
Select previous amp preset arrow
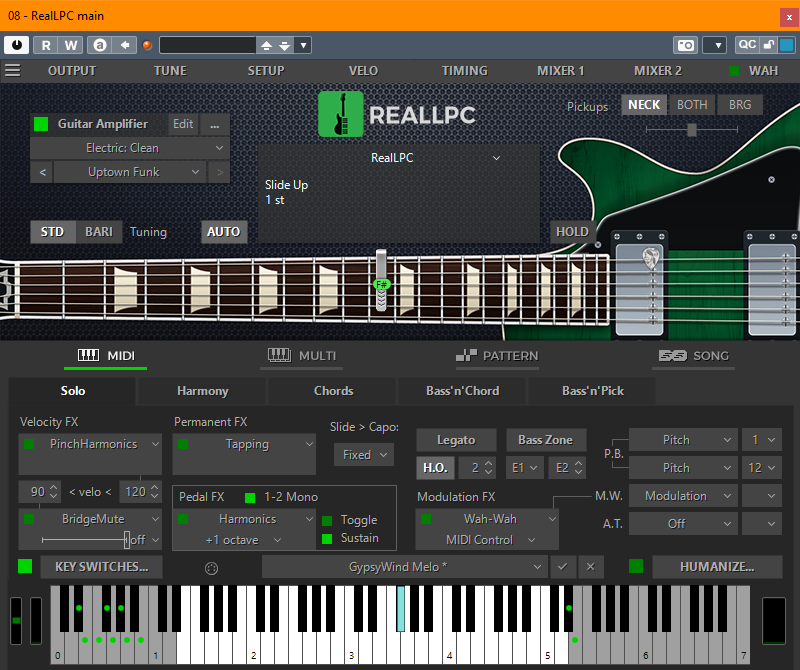(43, 172)
